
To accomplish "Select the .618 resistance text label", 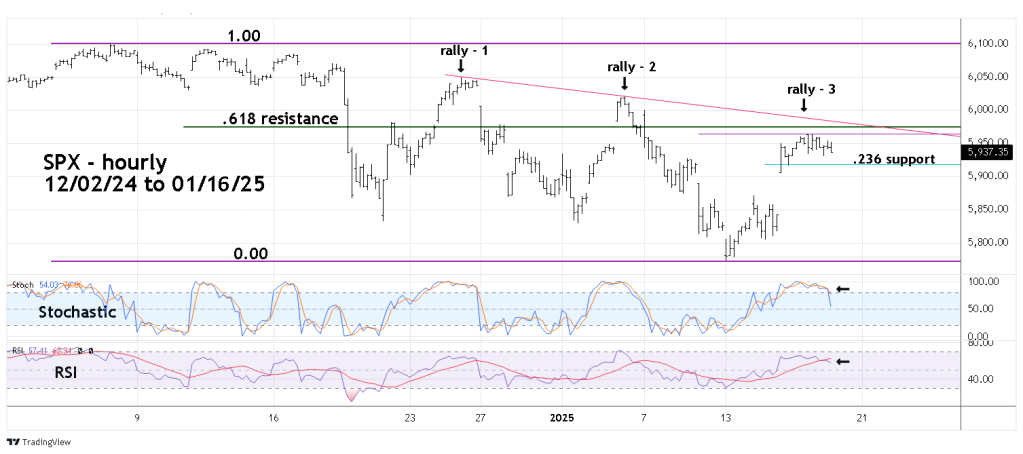I will 280,119.
